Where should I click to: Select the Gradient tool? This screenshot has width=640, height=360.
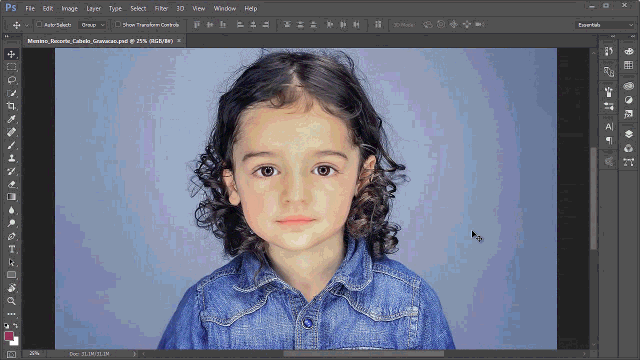[x=11, y=197]
